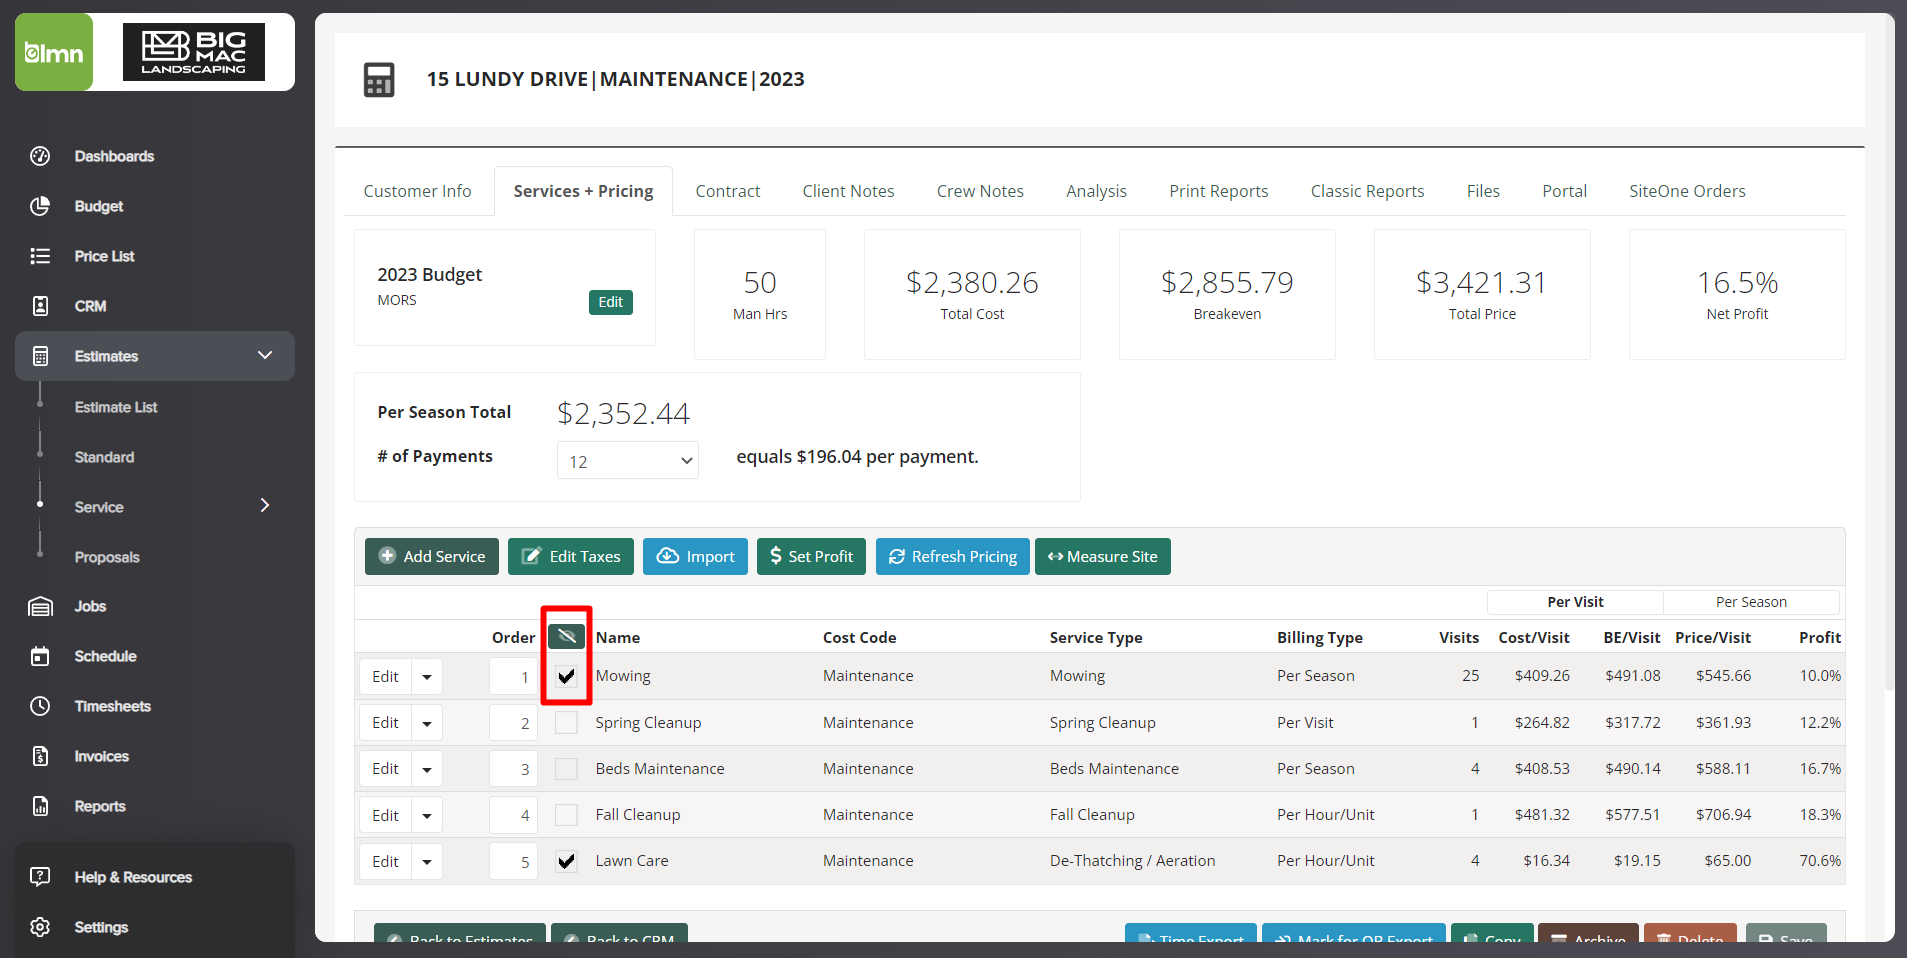Viewport: 1907px width, 958px height.
Task: Collapse the Estimates menu chevron
Action: (265, 355)
